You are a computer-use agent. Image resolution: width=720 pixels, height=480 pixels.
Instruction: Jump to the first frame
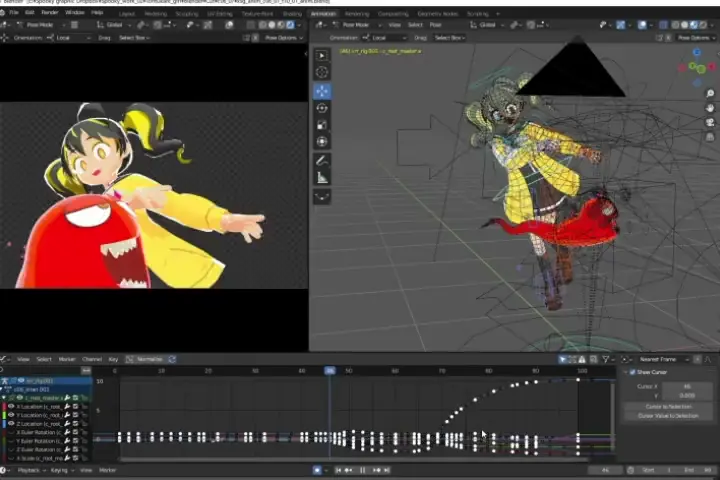pyautogui.click(x=338, y=470)
